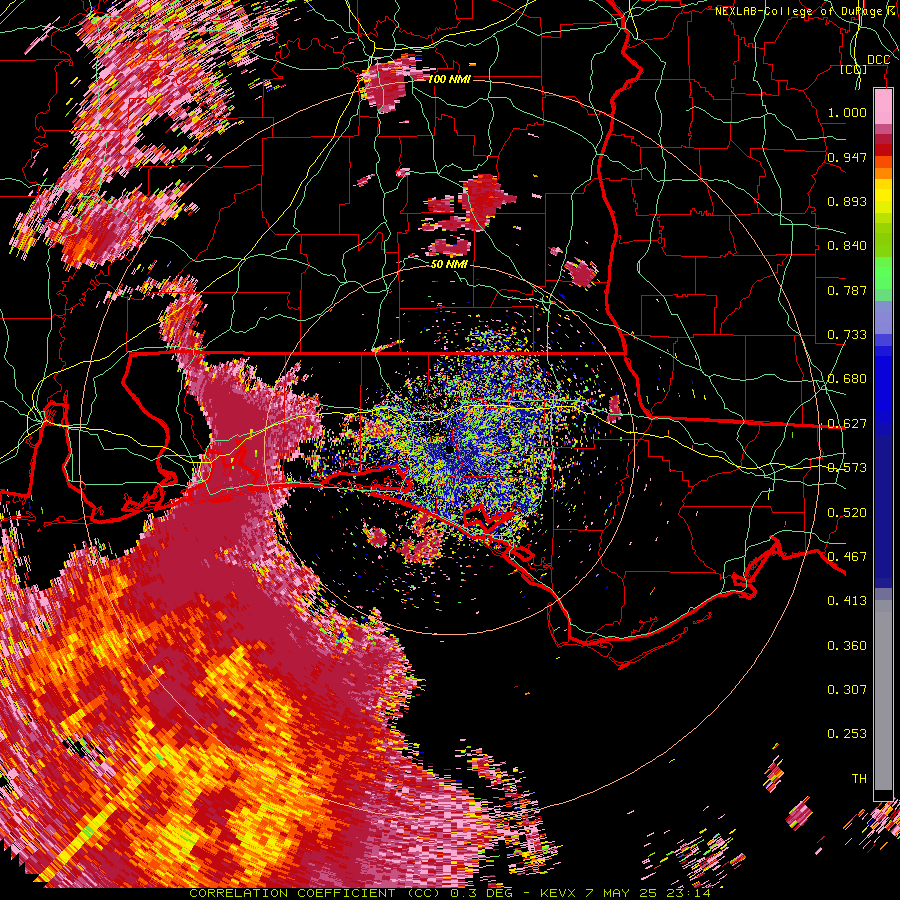Click the TH threshold label

point(859,779)
